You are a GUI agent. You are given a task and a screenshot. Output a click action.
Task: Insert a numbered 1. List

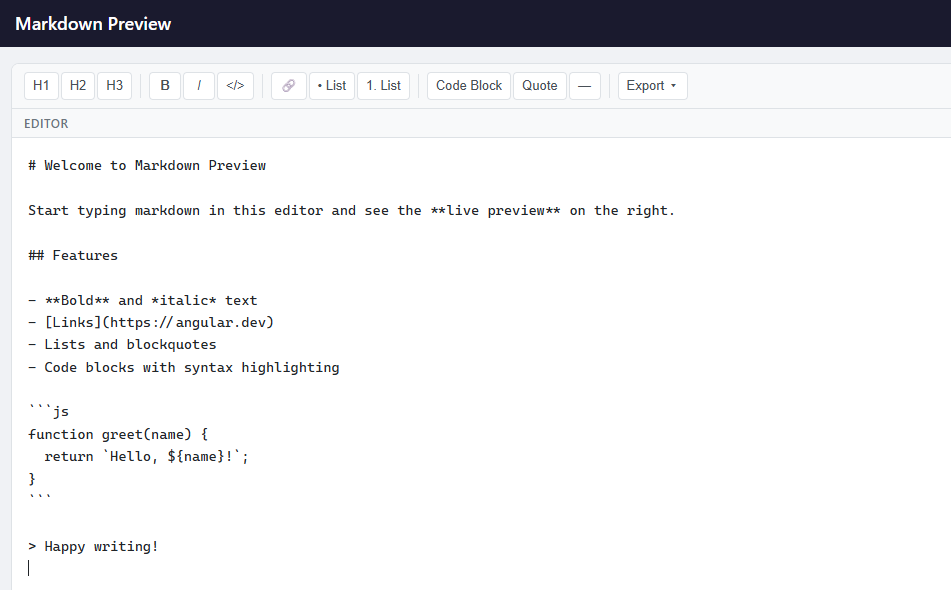383,85
